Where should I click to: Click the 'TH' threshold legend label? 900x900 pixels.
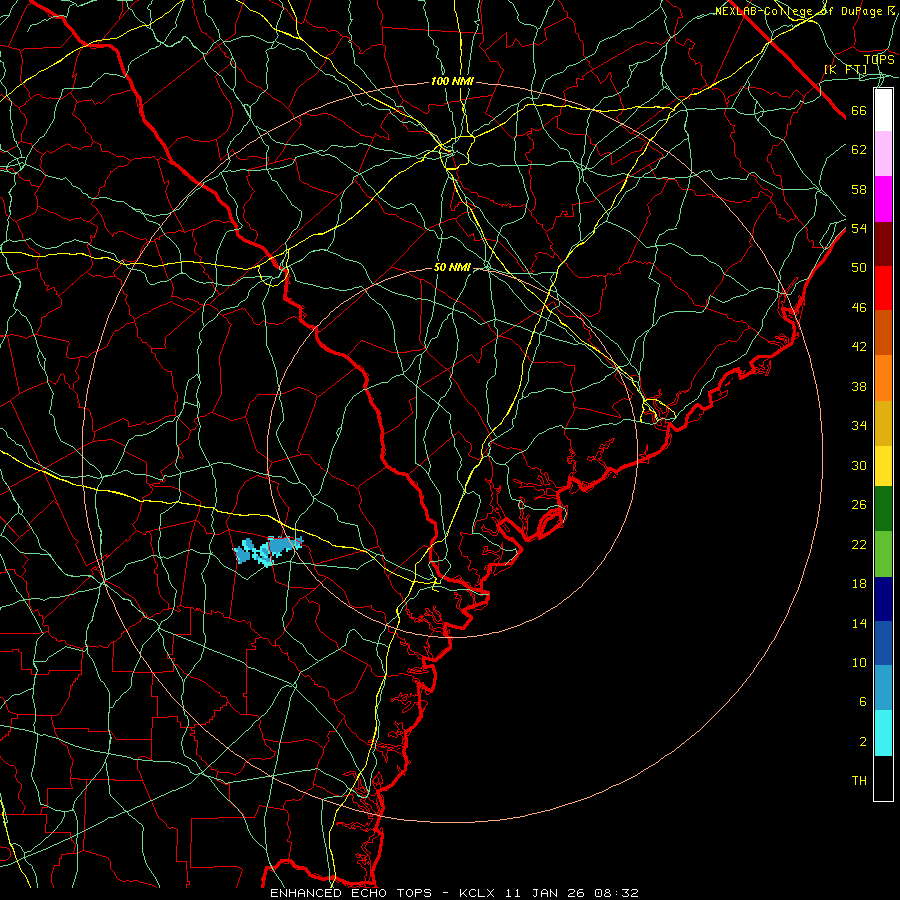tap(859, 781)
